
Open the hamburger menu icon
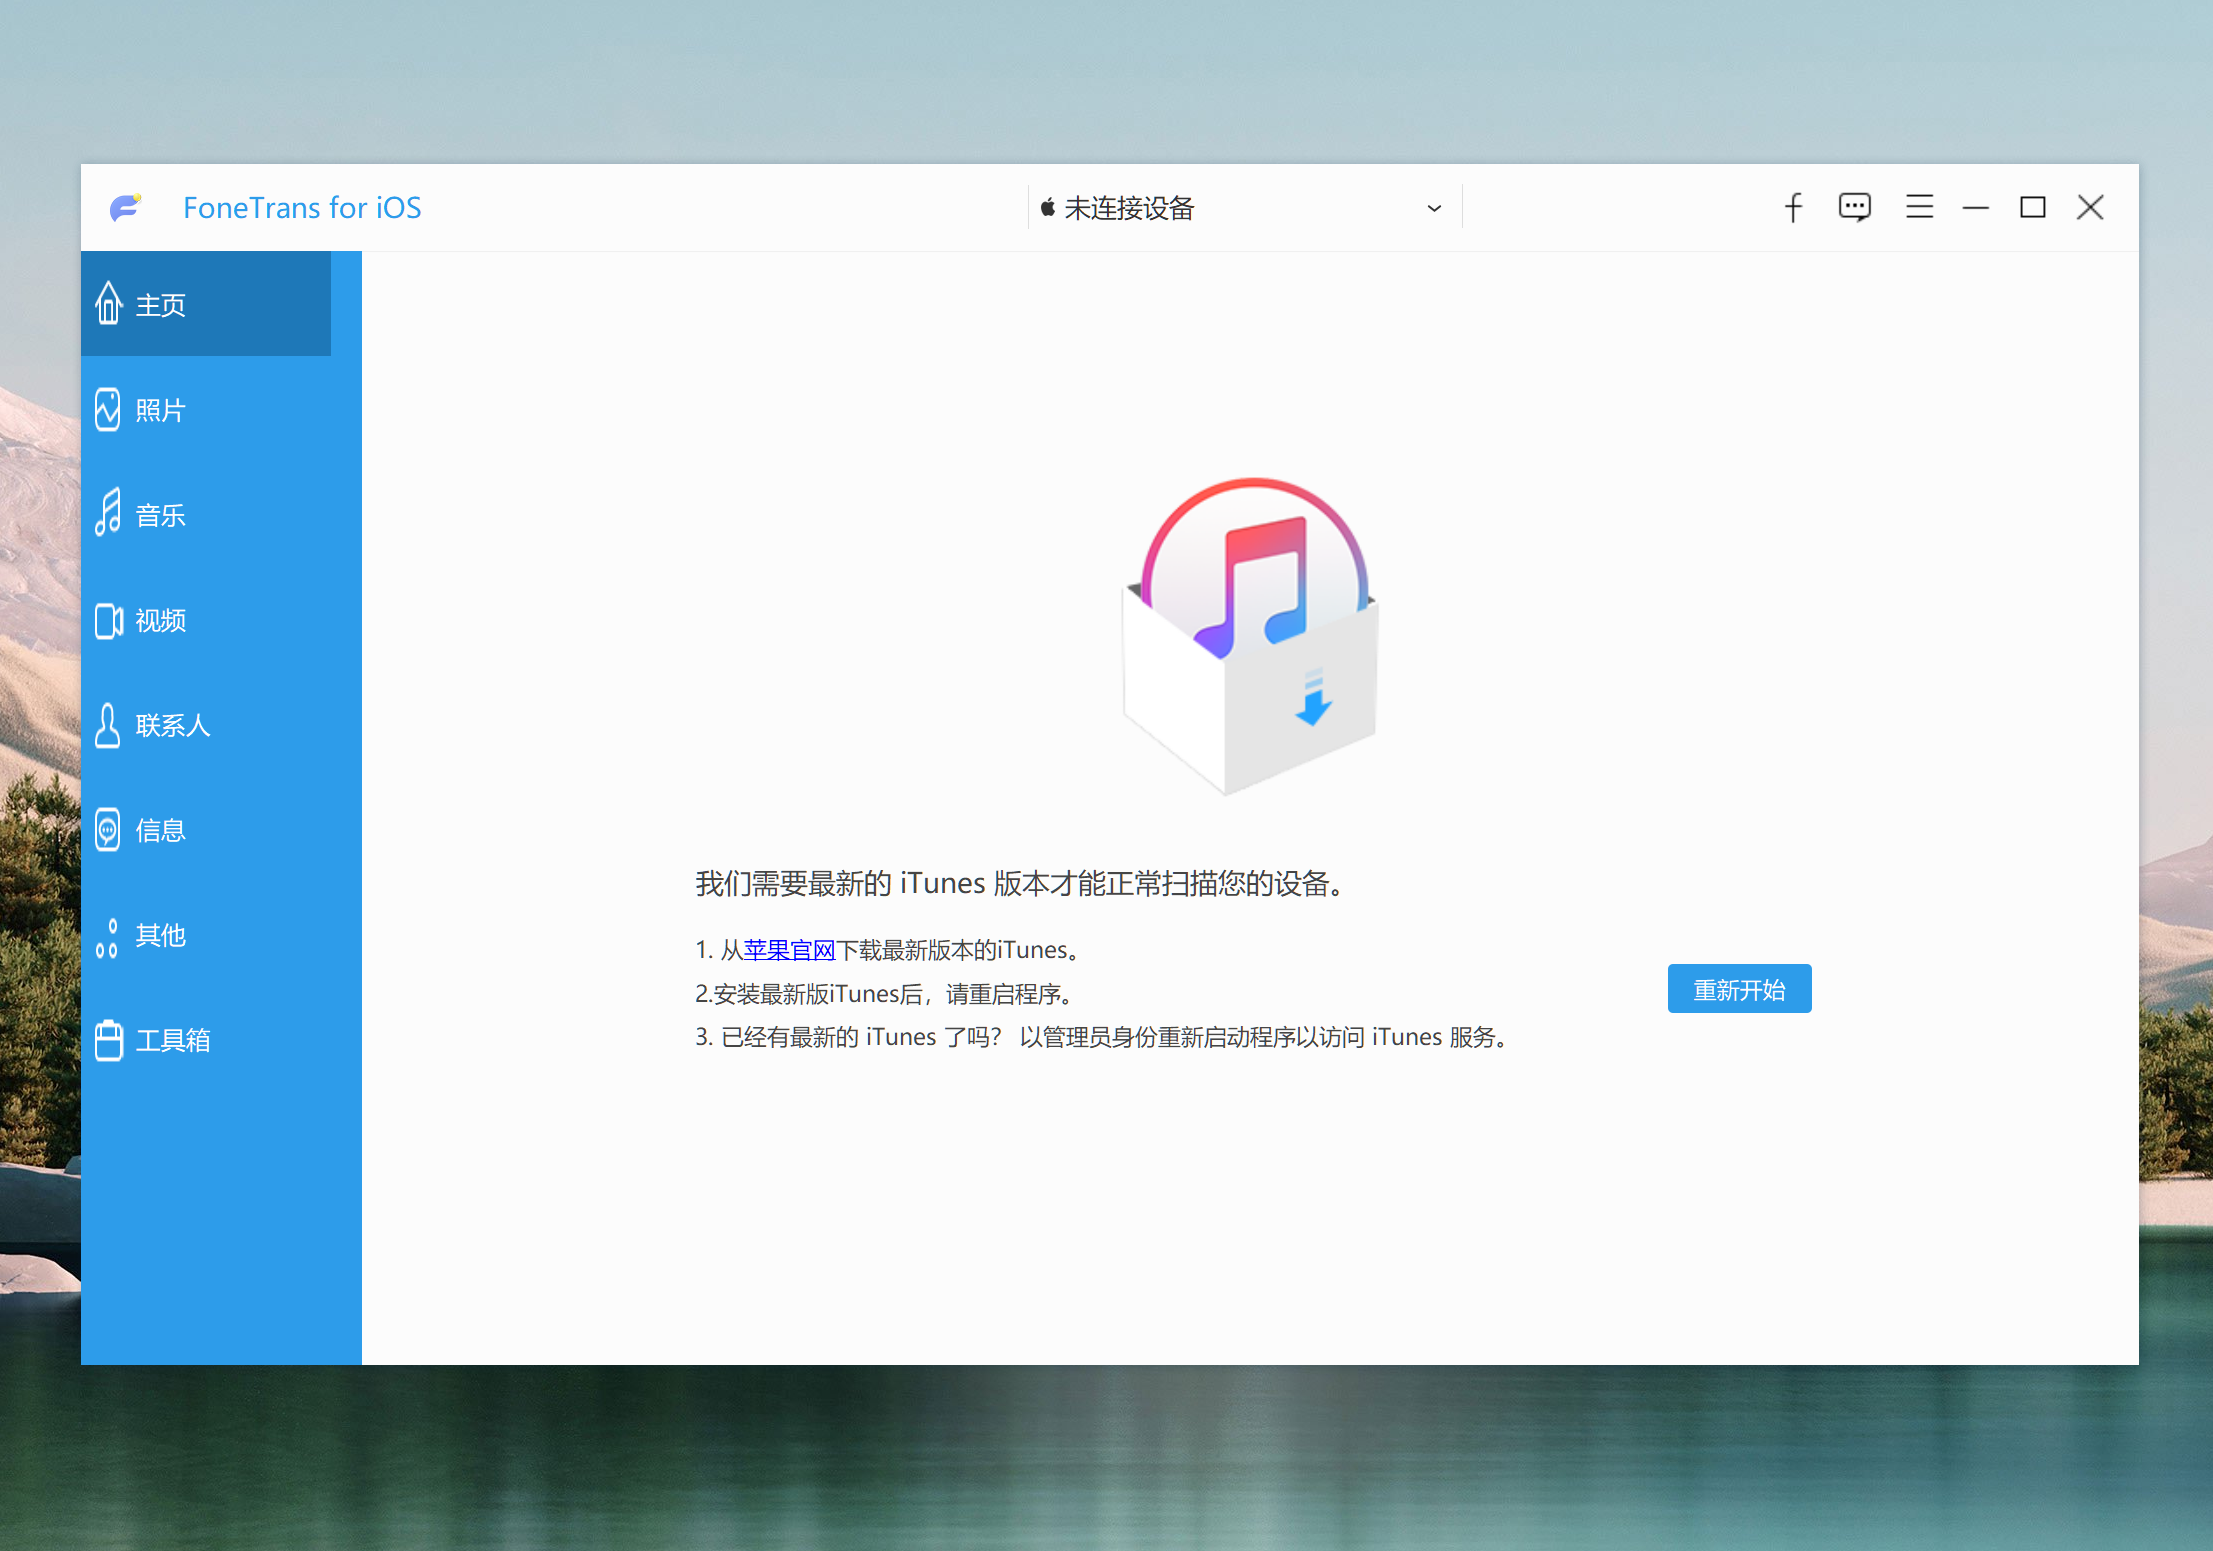tap(1919, 207)
